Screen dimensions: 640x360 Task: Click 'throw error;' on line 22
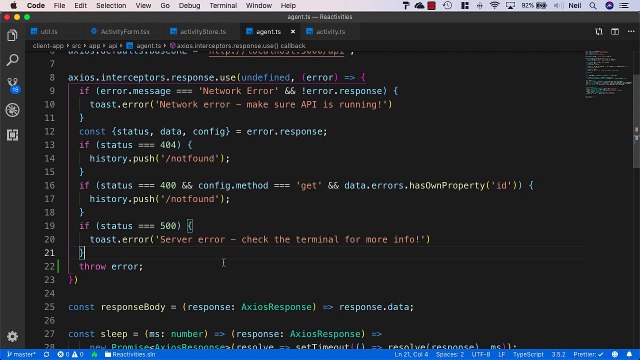coord(111,267)
